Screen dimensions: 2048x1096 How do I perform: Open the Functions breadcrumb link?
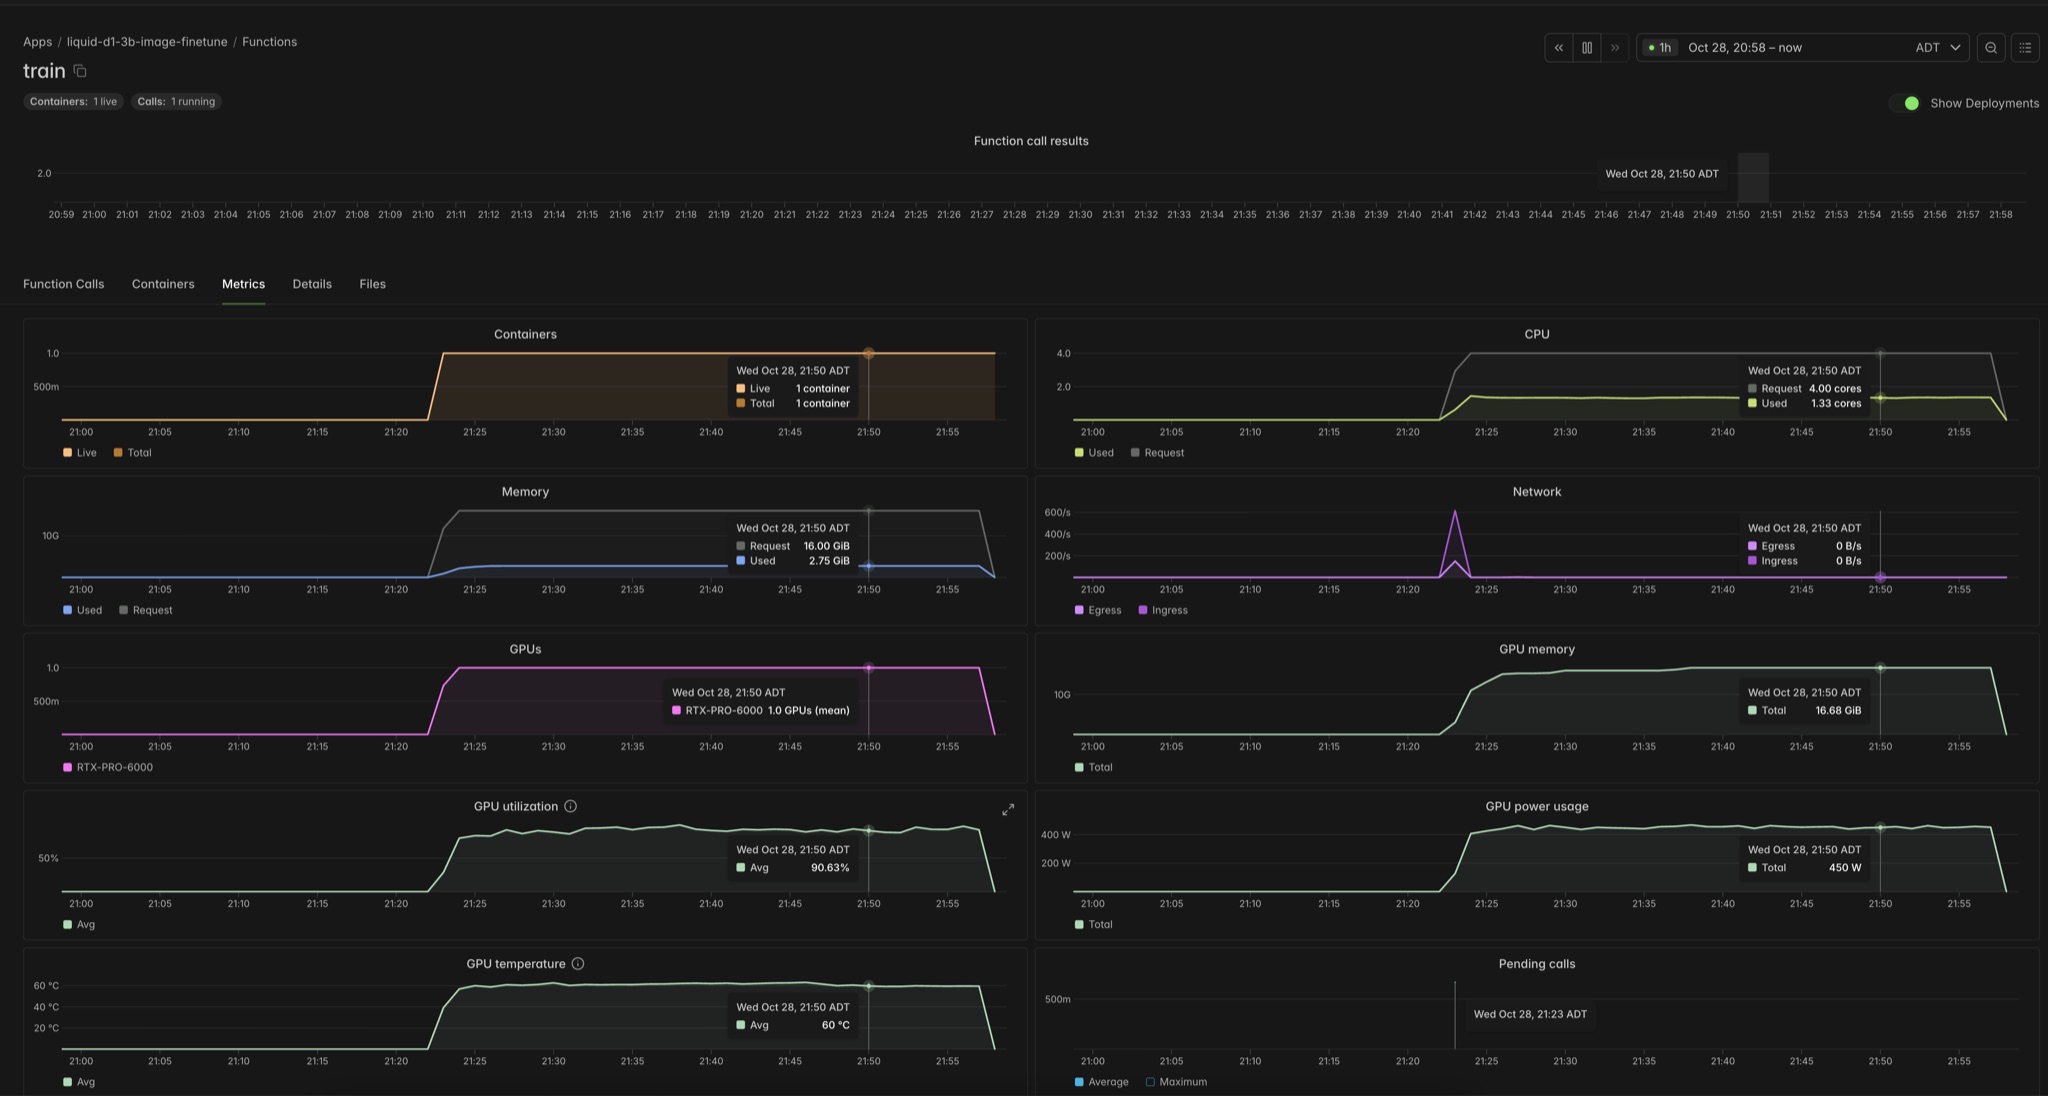coord(269,42)
